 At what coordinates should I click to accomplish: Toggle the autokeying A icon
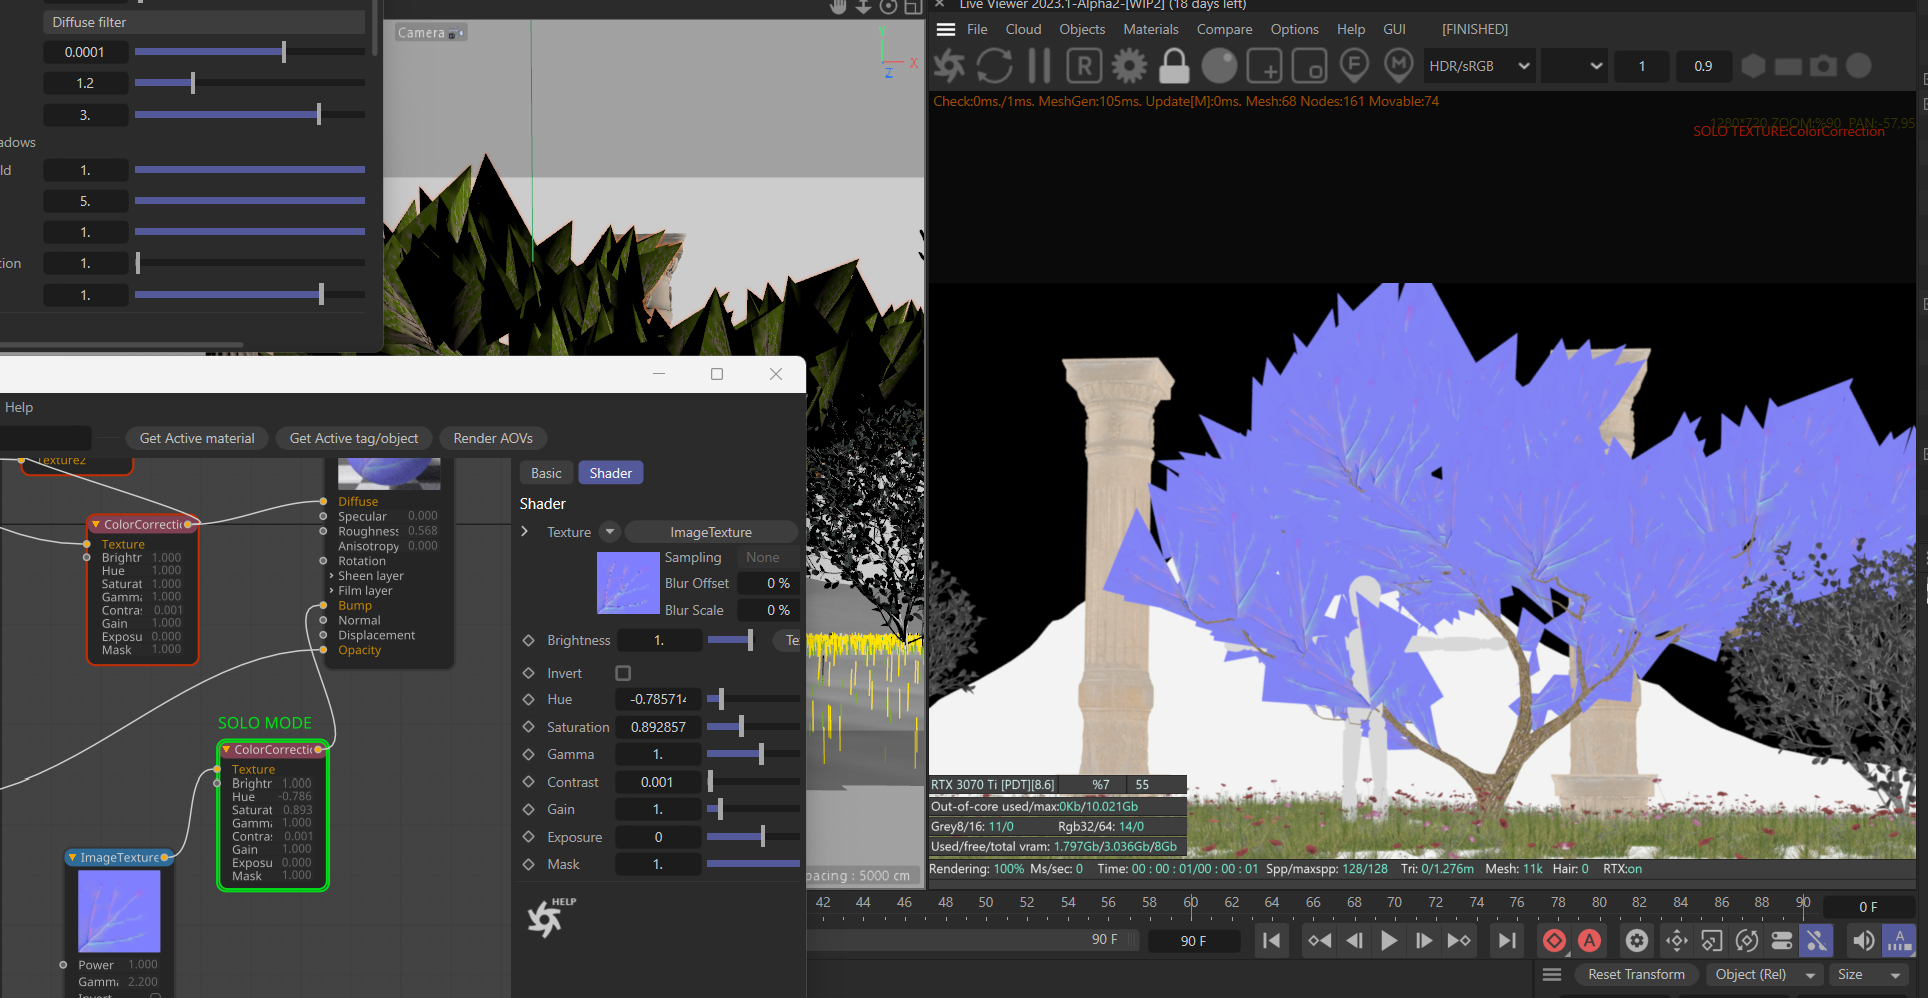(x=1589, y=940)
